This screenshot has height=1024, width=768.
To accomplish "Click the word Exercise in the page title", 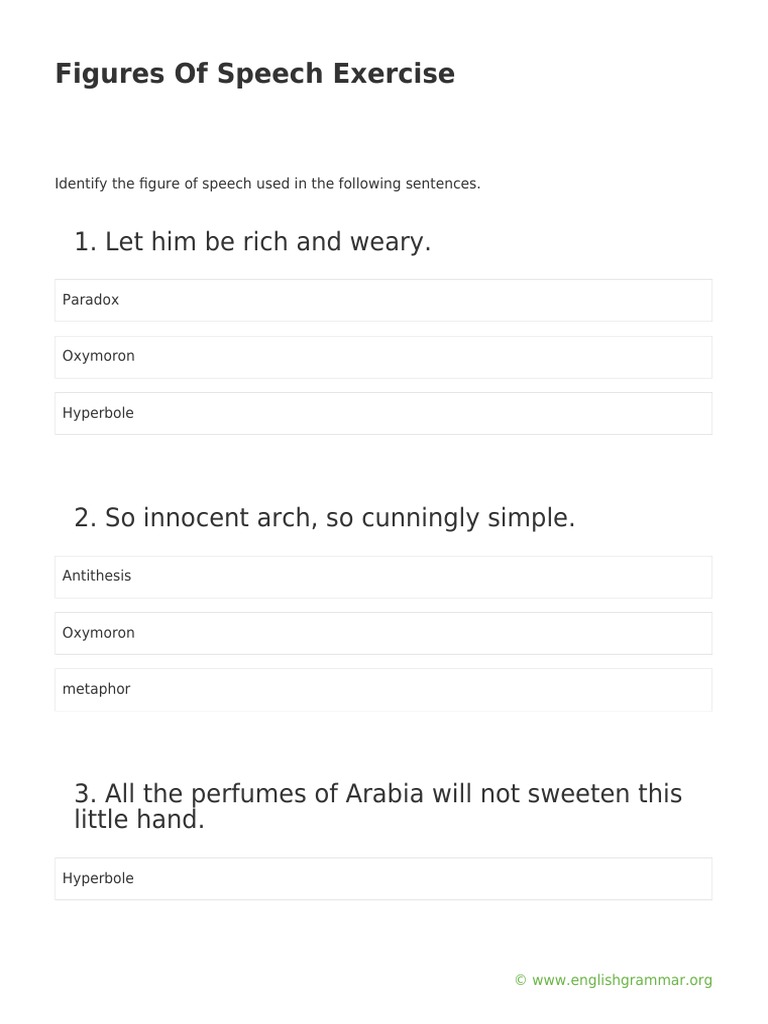I will coord(394,73).
